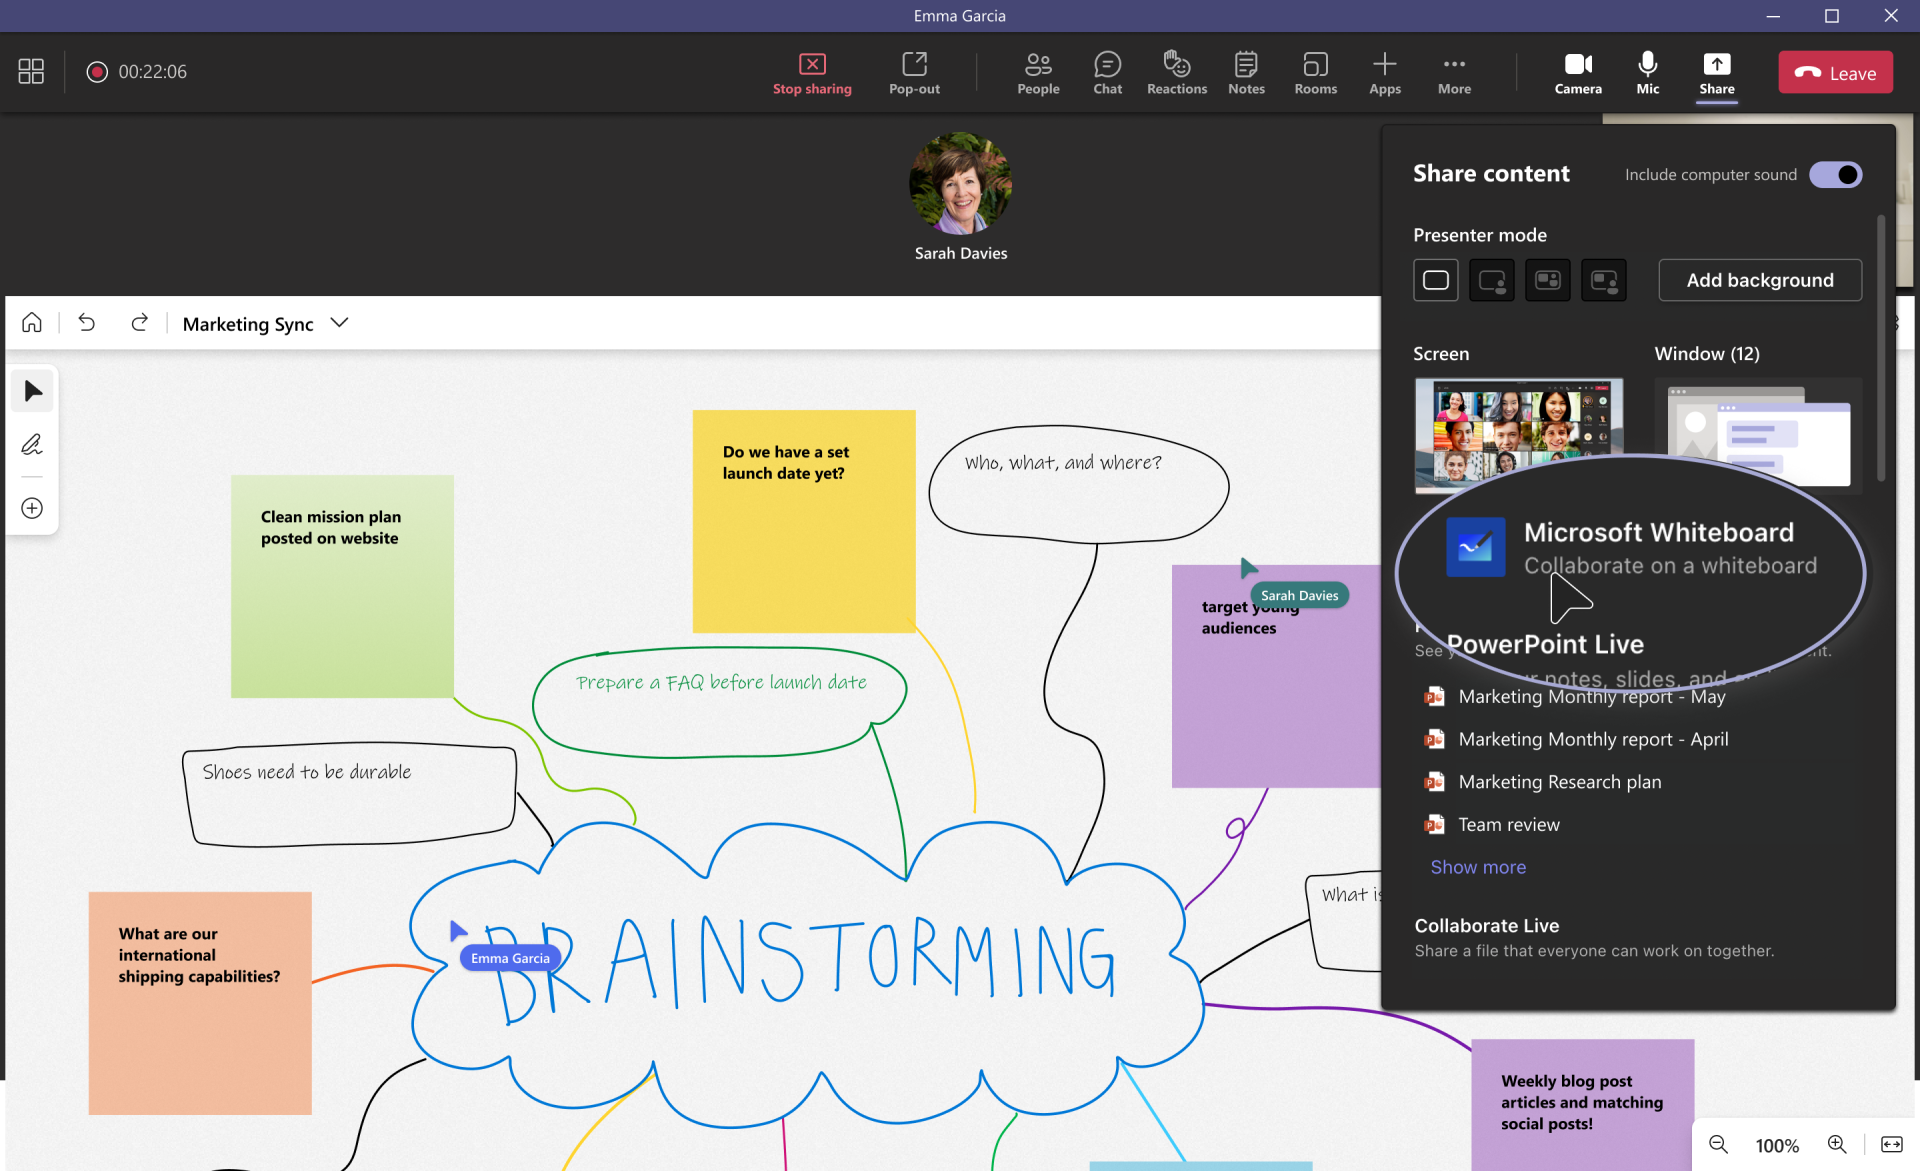
Task: Select Marketing Research plan presentation
Action: (1559, 782)
